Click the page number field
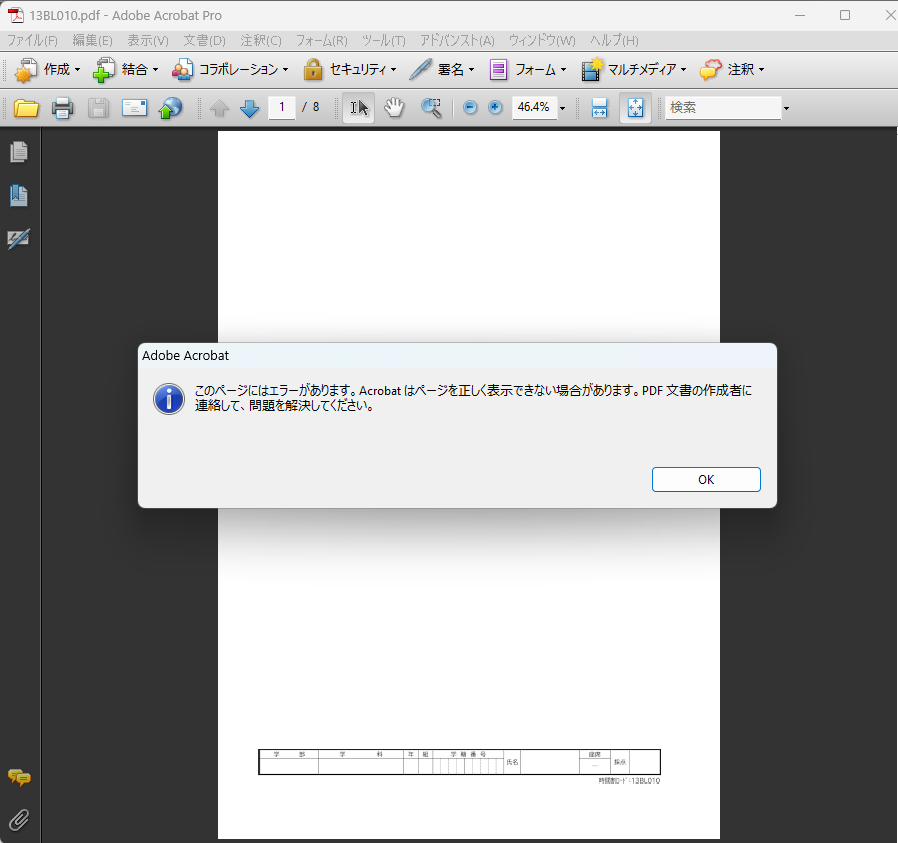 pos(282,107)
